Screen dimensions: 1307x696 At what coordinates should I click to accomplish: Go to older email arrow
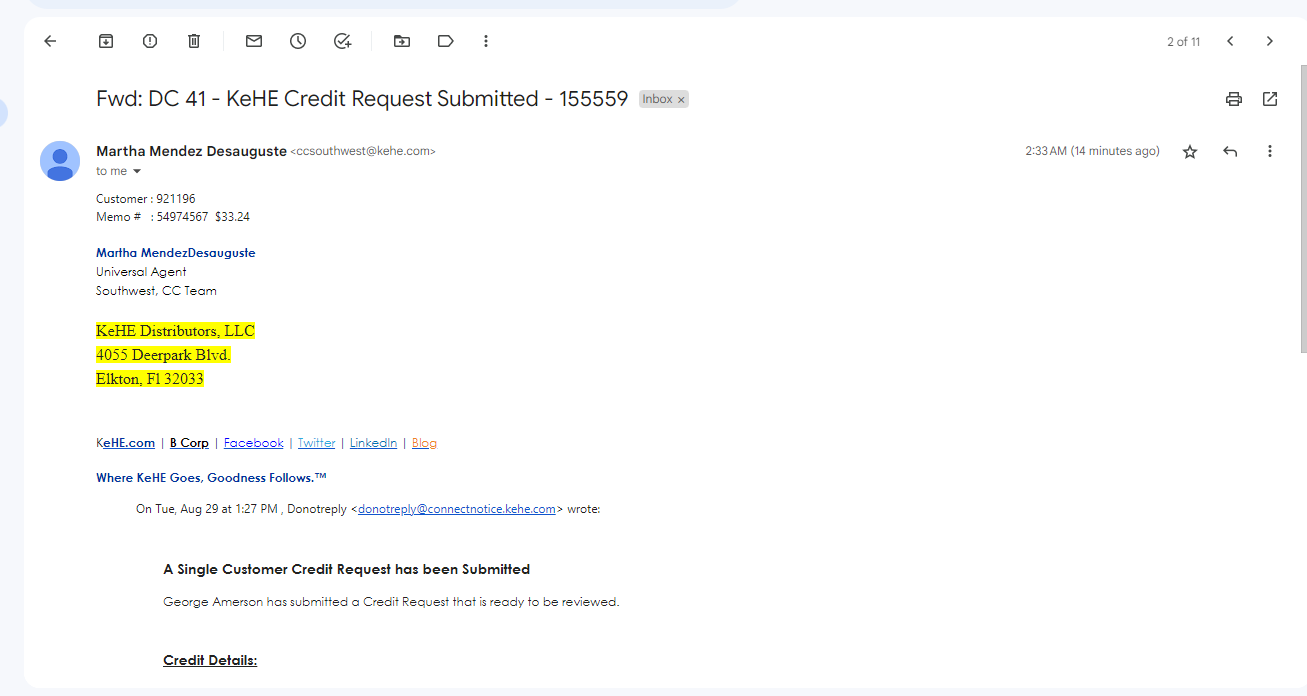[1270, 41]
